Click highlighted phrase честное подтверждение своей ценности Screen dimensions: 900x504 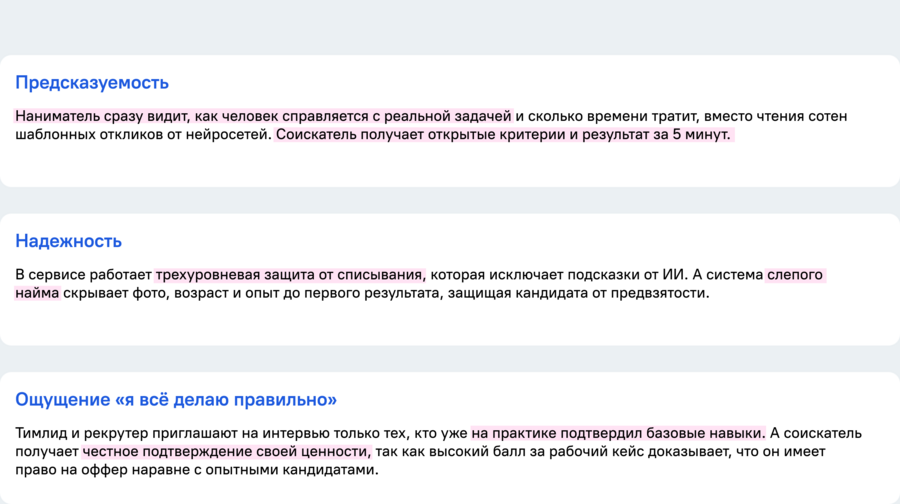point(226,451)
